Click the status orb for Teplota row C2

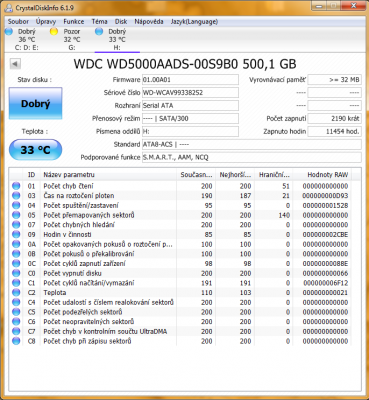pyautogui.click(x=16, y=293)
